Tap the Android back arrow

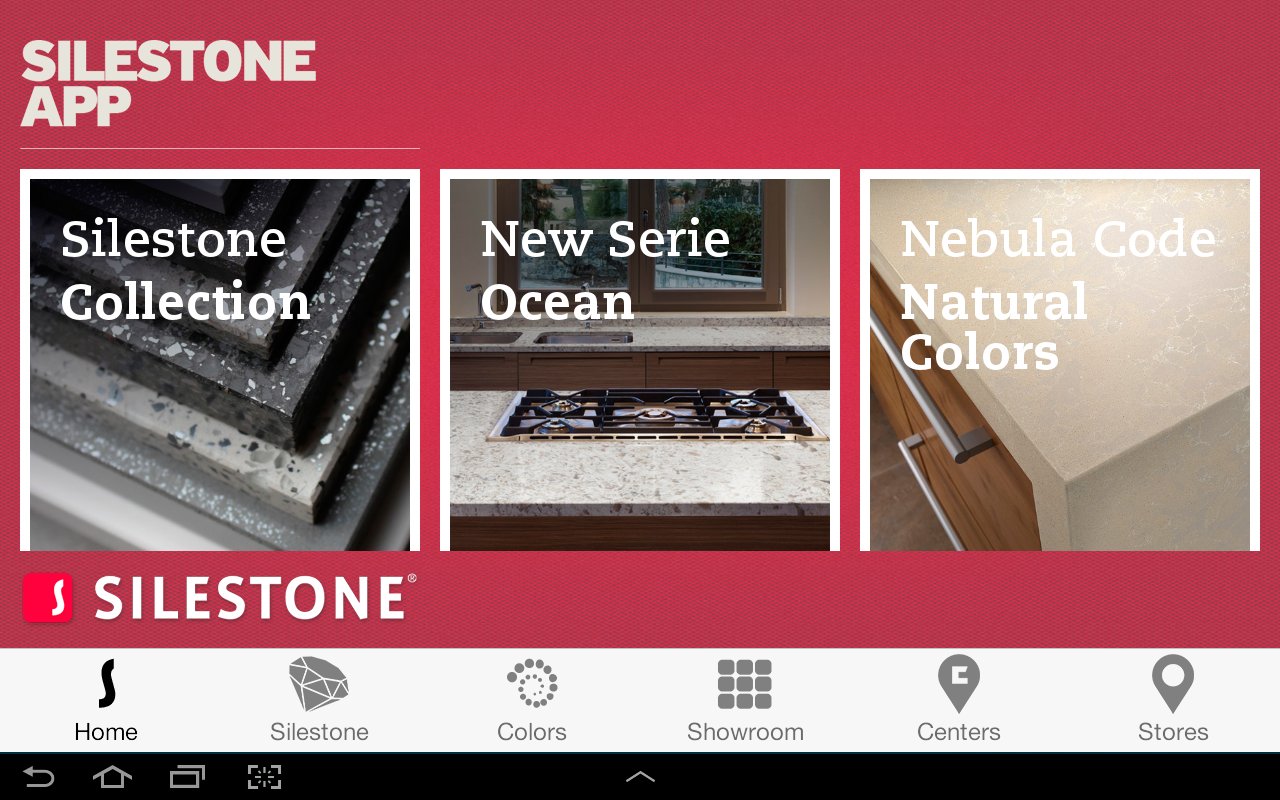(39, 777)
